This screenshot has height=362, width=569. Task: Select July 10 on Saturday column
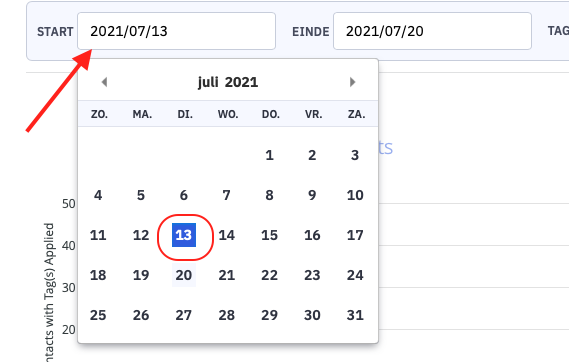coord(355,195)
